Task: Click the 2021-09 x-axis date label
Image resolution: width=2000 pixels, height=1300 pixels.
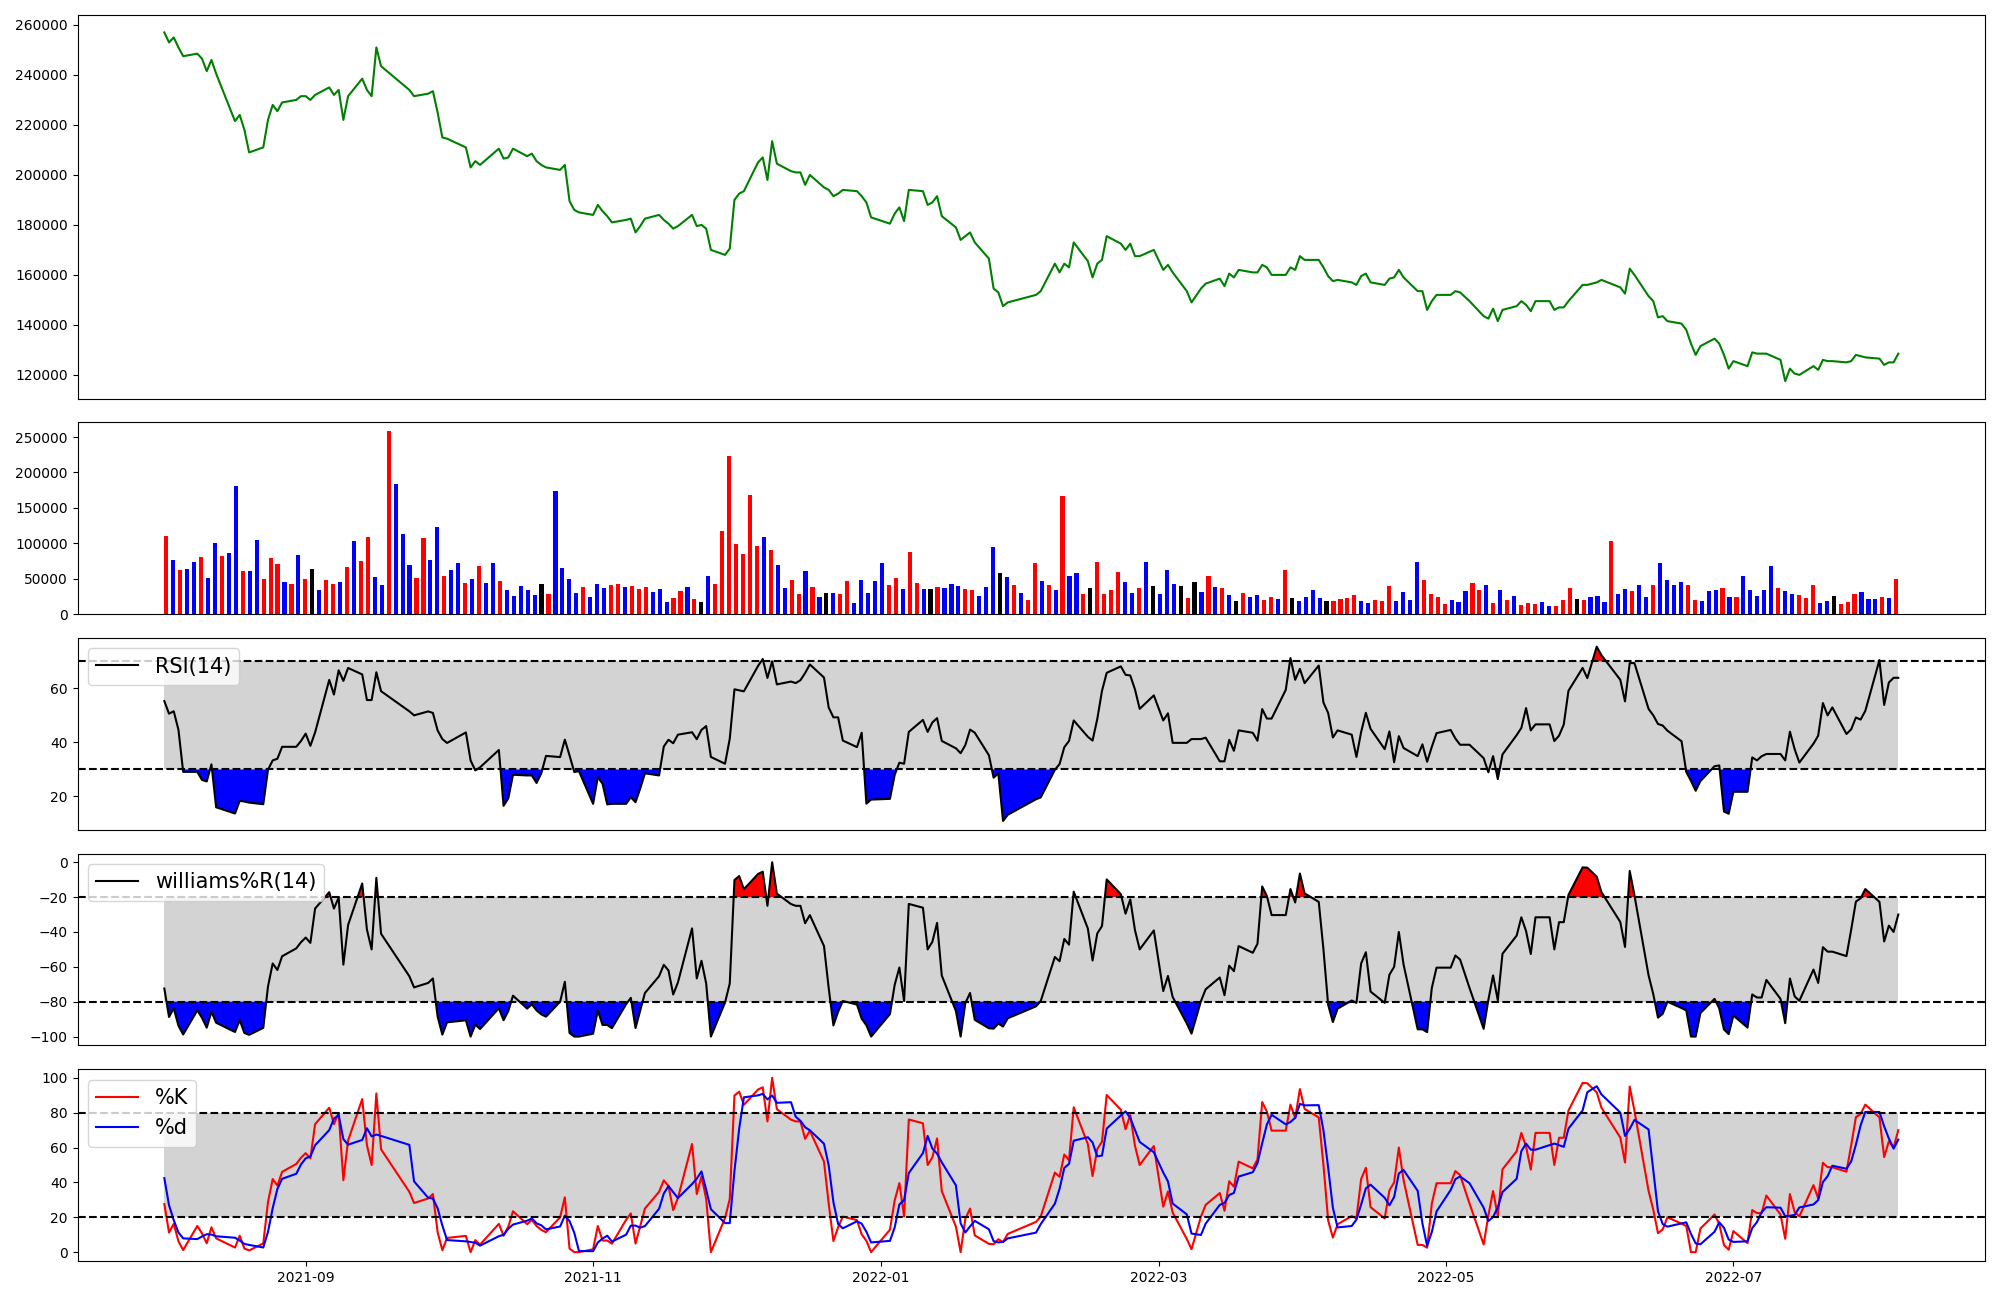Action: [306, 1277]
